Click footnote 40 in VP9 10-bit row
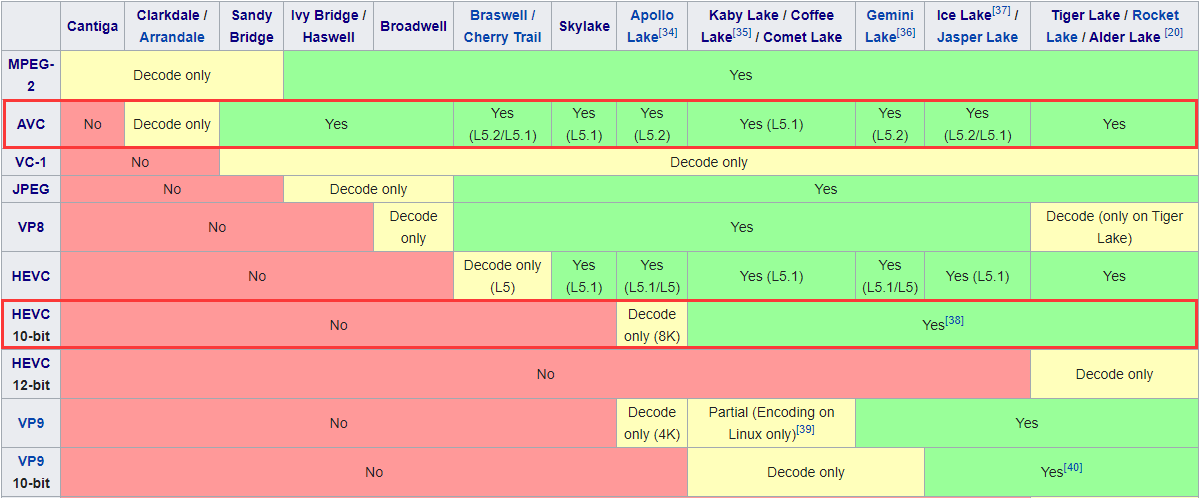Screen dimensions: 1200x498 pyautogui.click(x=1073, y=467)
